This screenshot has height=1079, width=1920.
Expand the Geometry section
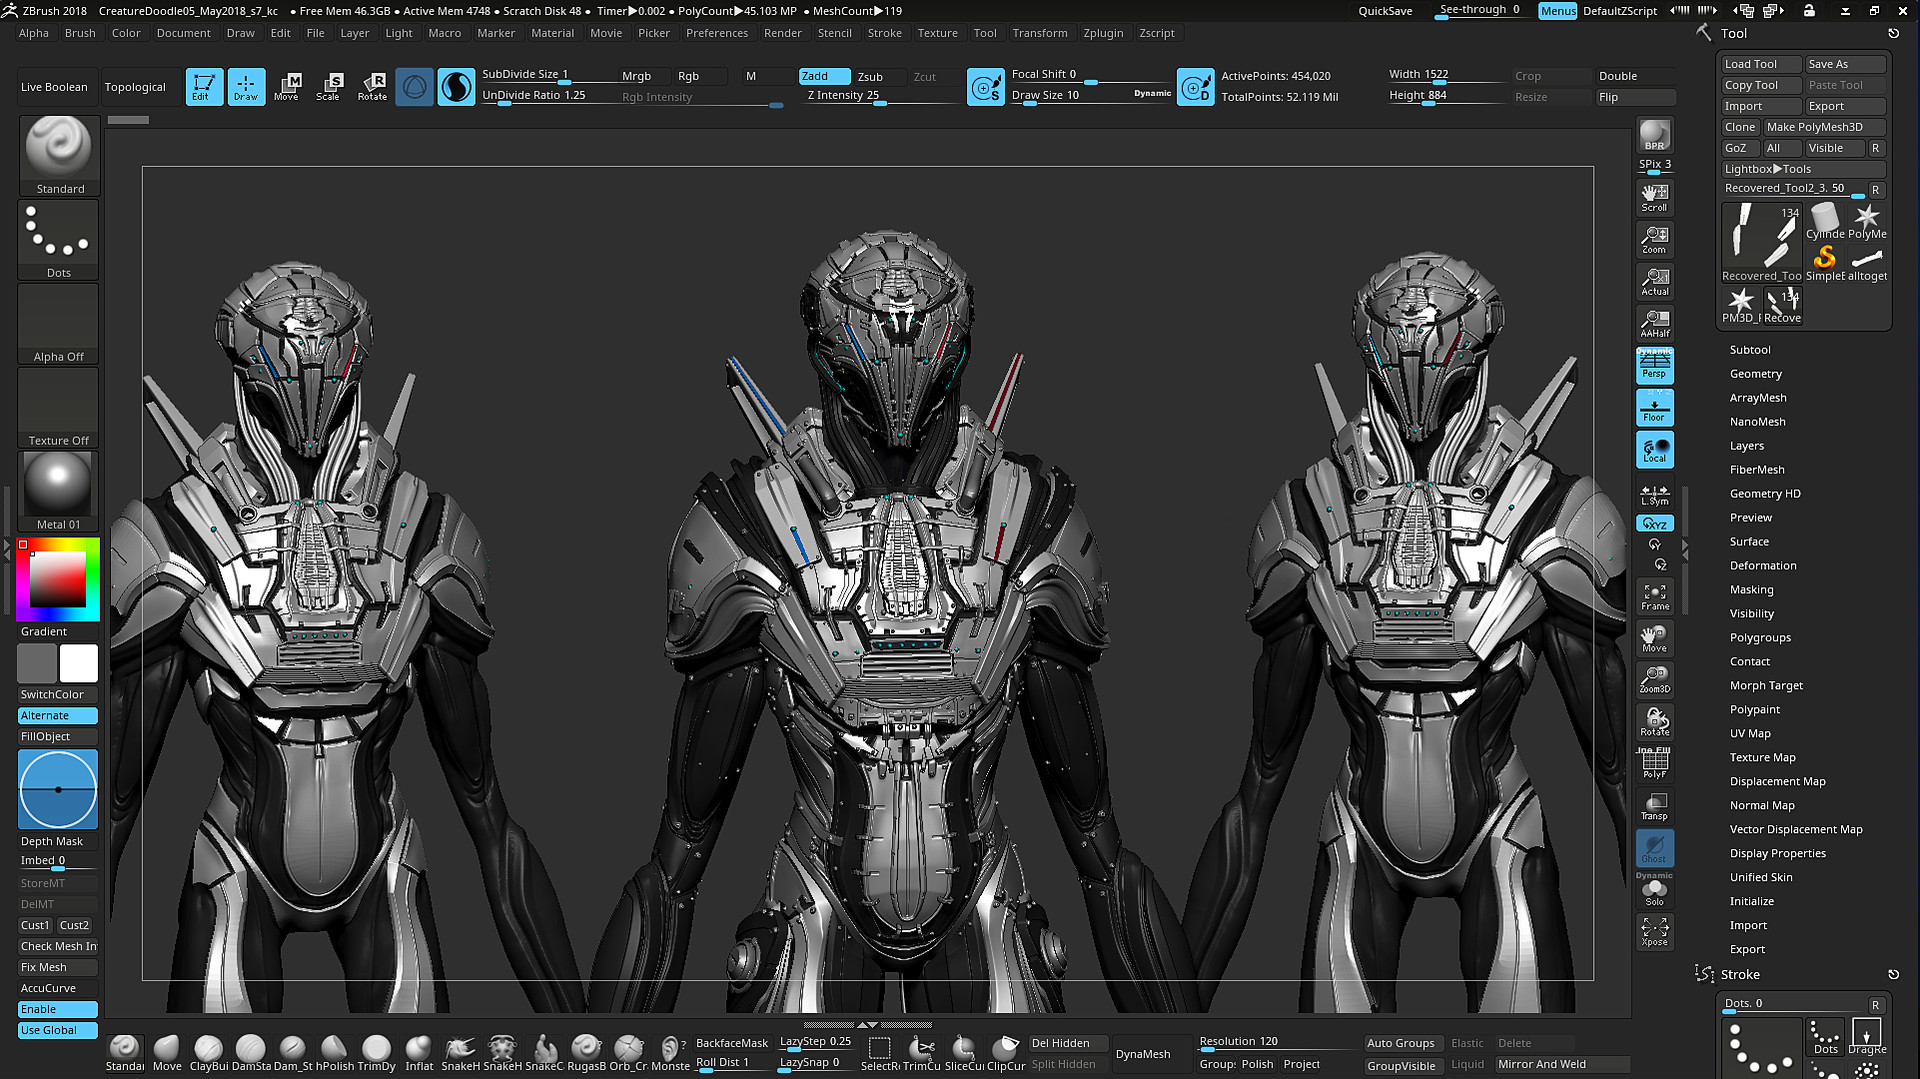[x=1755, y=374]
